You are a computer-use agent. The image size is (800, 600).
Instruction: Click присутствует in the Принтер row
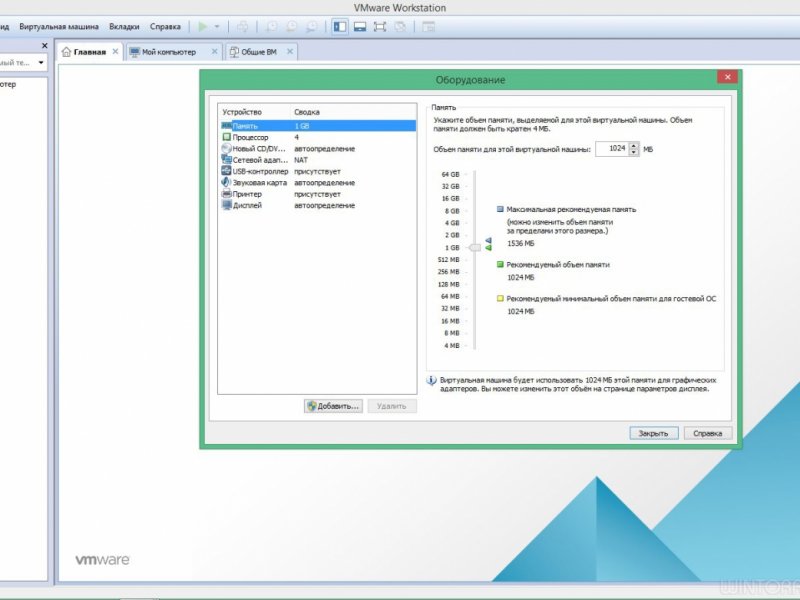(x=317, y=194)
